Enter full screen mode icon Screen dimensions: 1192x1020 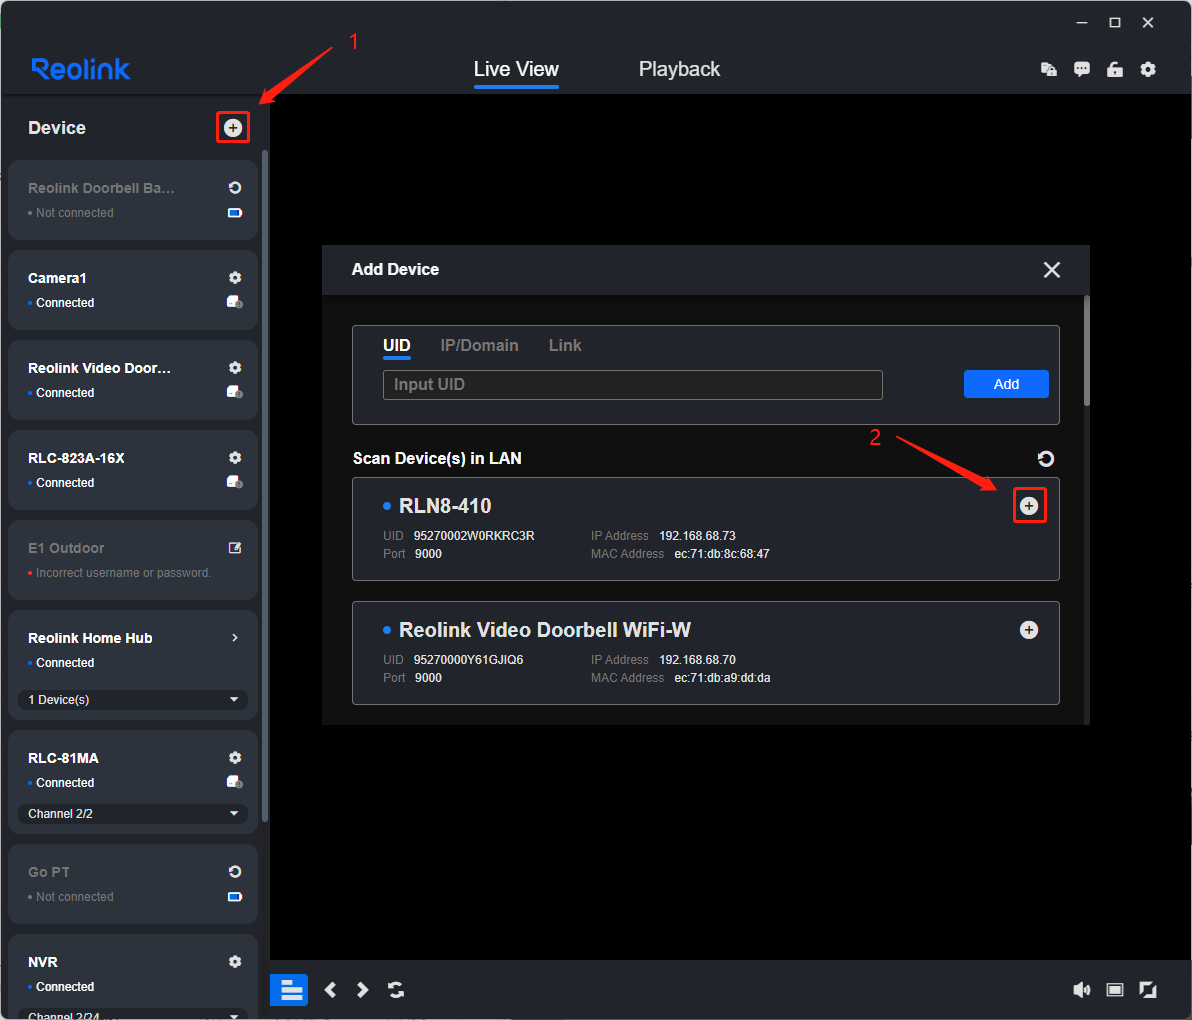(1148, 990)
